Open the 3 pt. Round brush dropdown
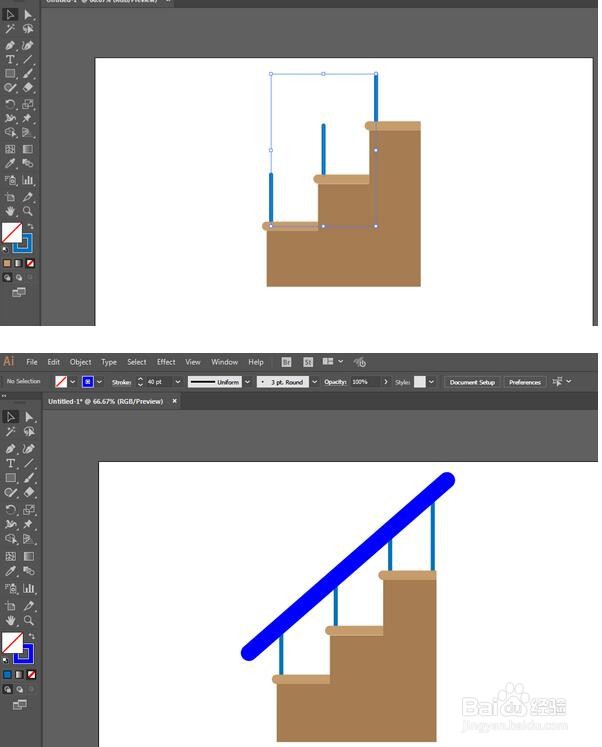The width and height of the screenshot is (602, 747). click(315, 382)
